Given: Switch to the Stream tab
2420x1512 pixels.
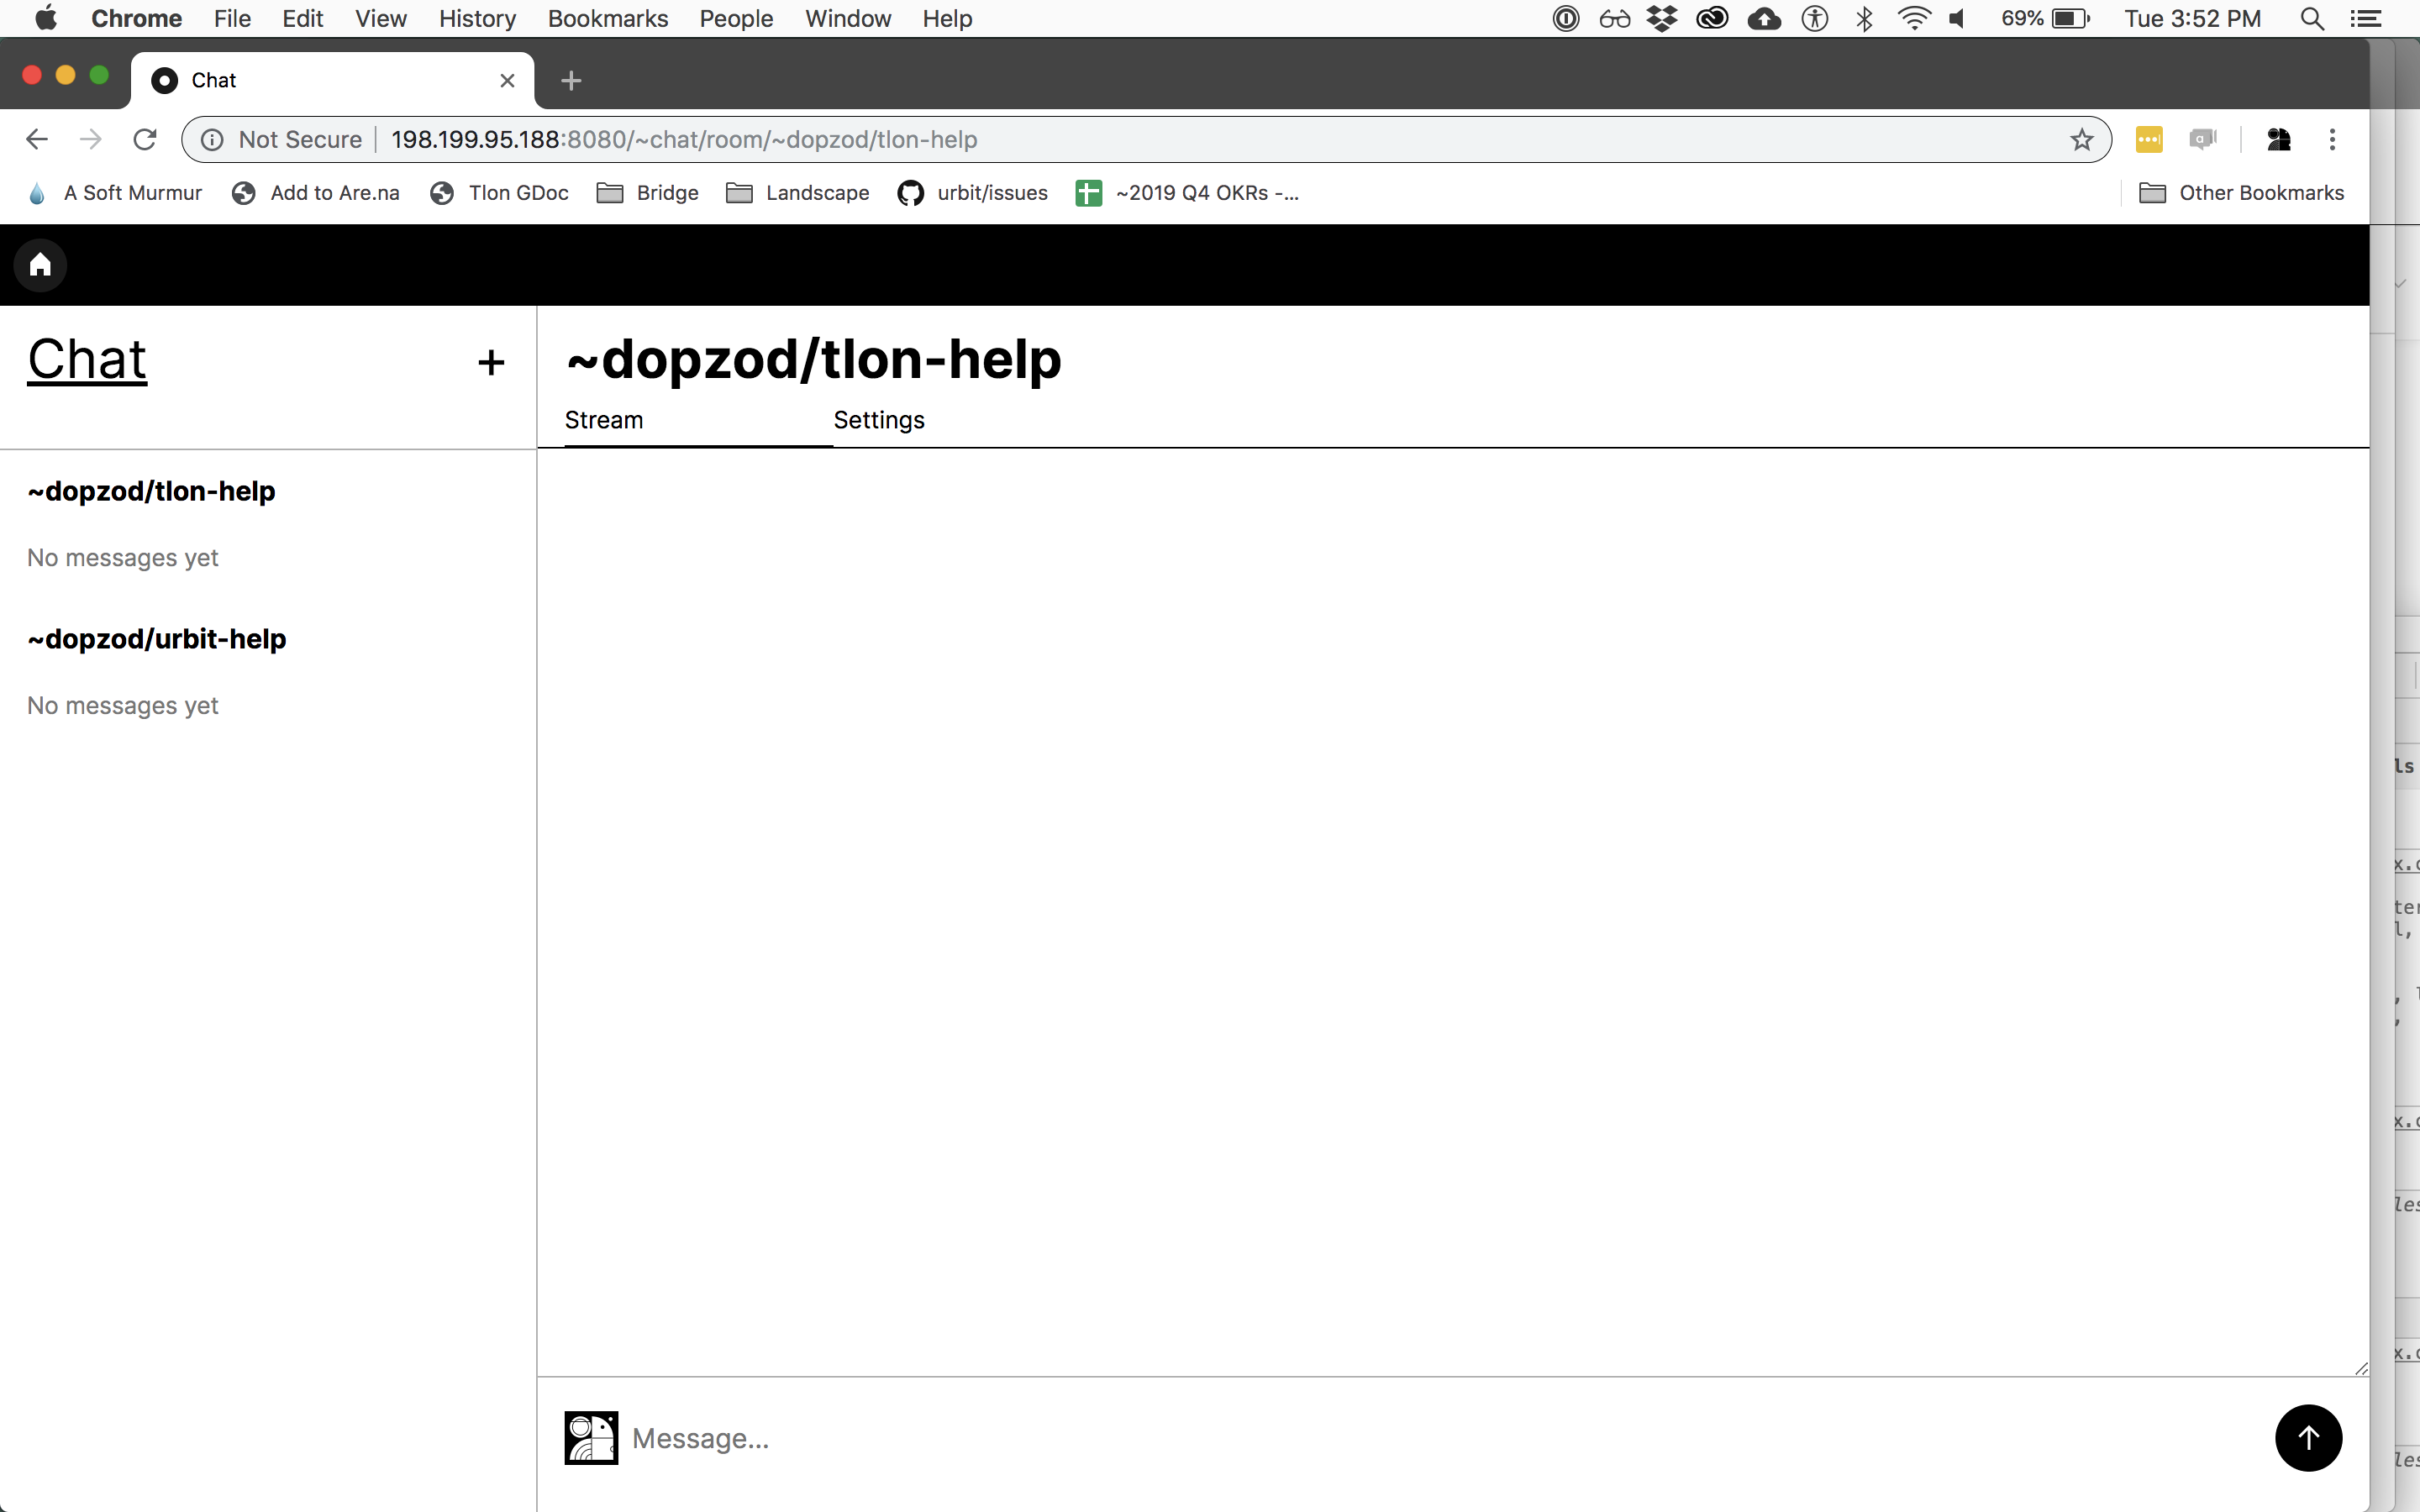Looking at the screenshot, I should click(x=604, y=420).
